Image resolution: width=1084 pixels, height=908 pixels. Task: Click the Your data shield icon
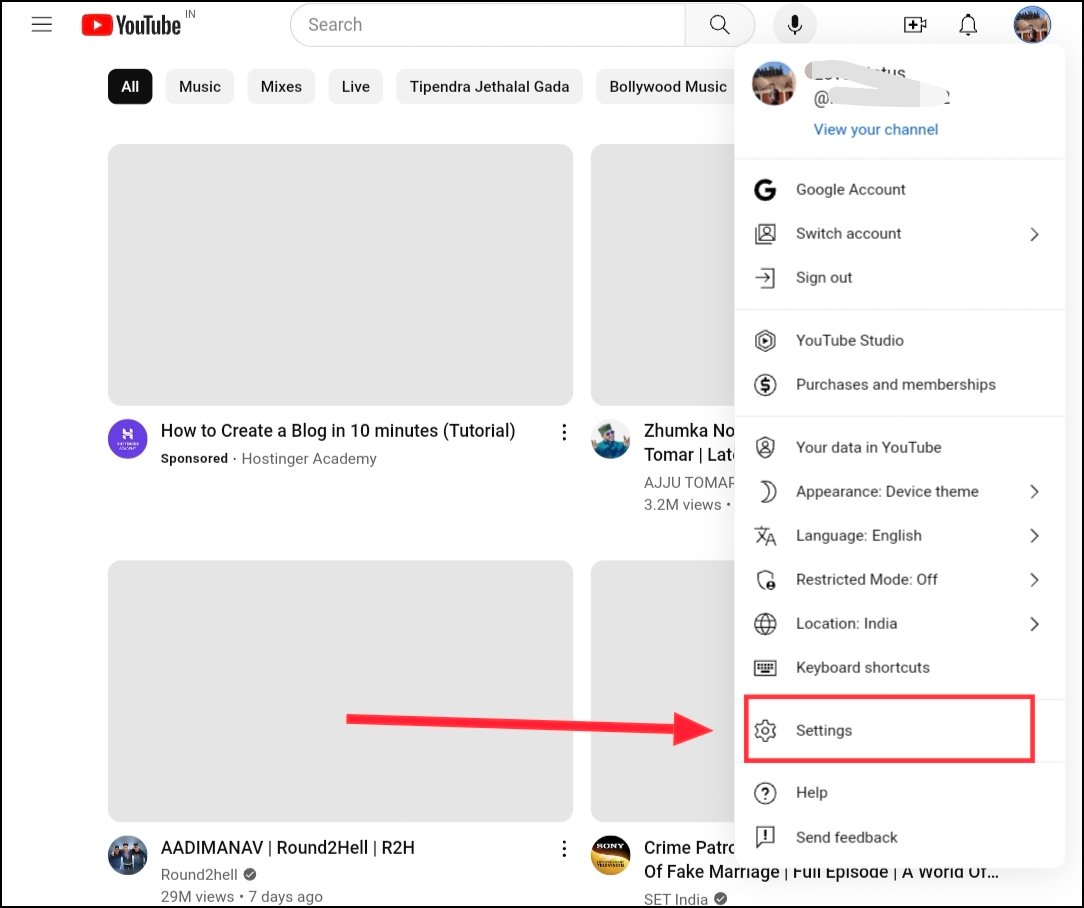click(x=765, y=447)
